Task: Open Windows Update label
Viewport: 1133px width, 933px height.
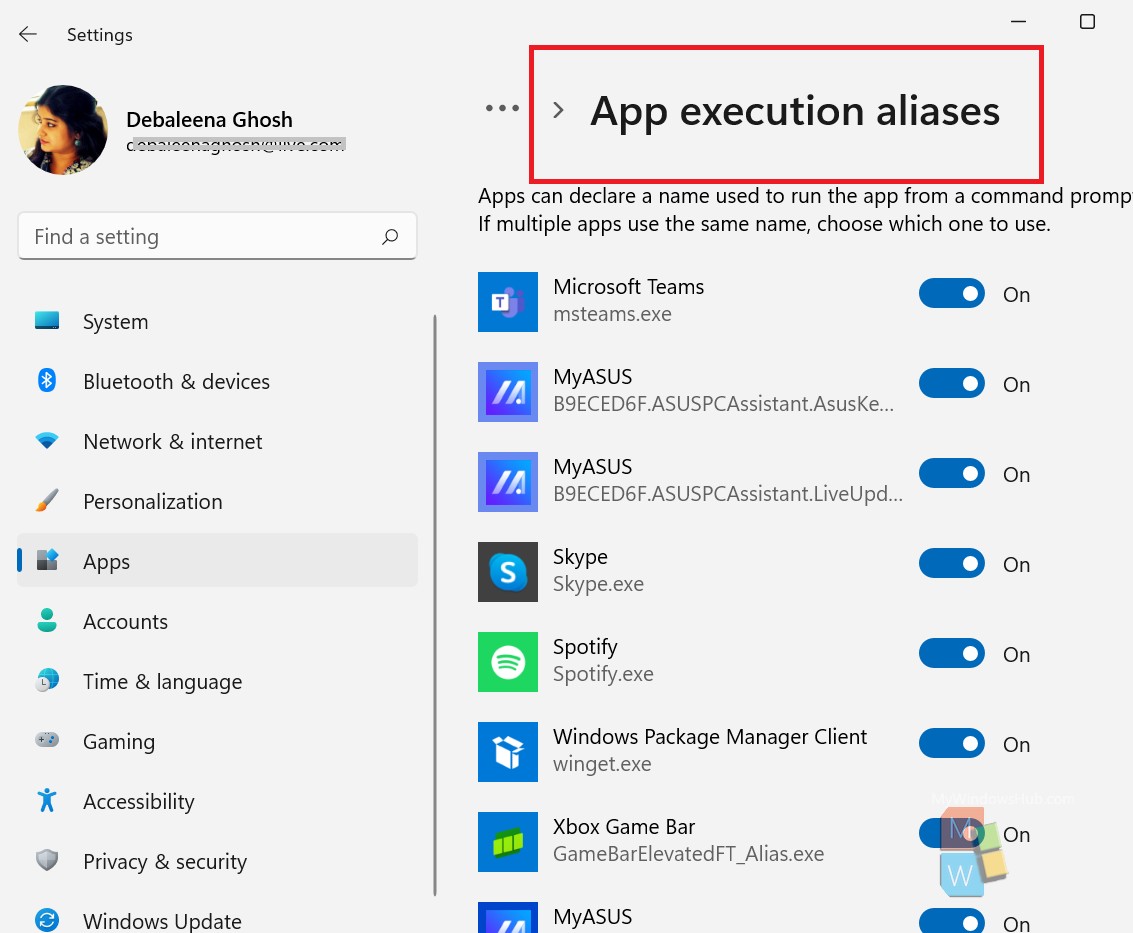Action: (x=162, y=921)
